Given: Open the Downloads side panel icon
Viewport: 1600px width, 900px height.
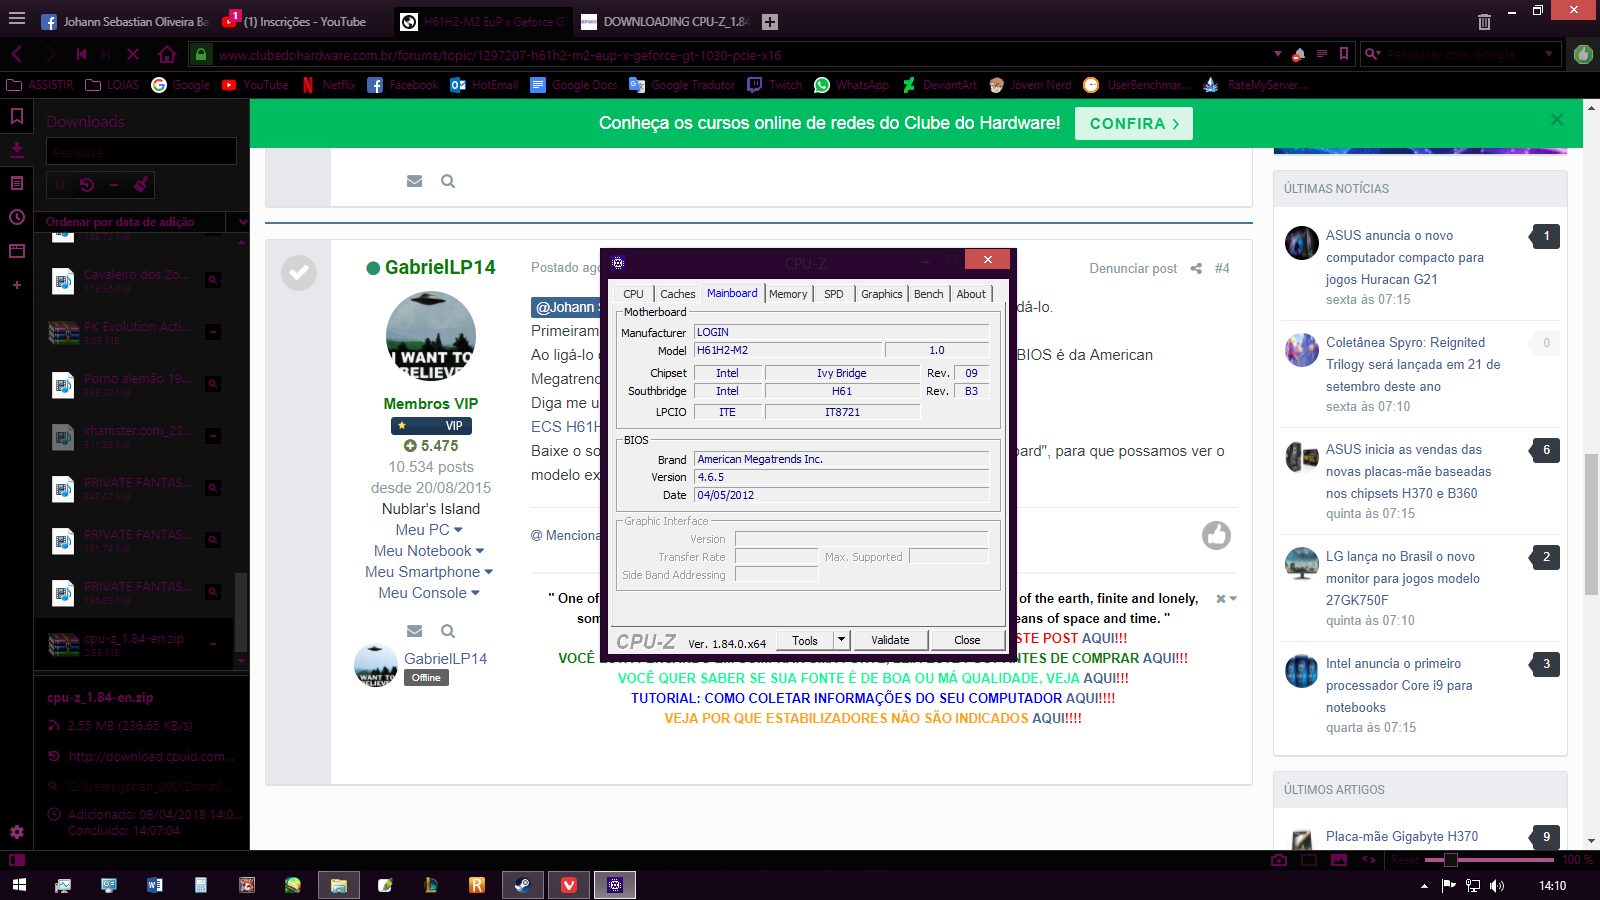Looking at the screenshot, I should point(17,150).
